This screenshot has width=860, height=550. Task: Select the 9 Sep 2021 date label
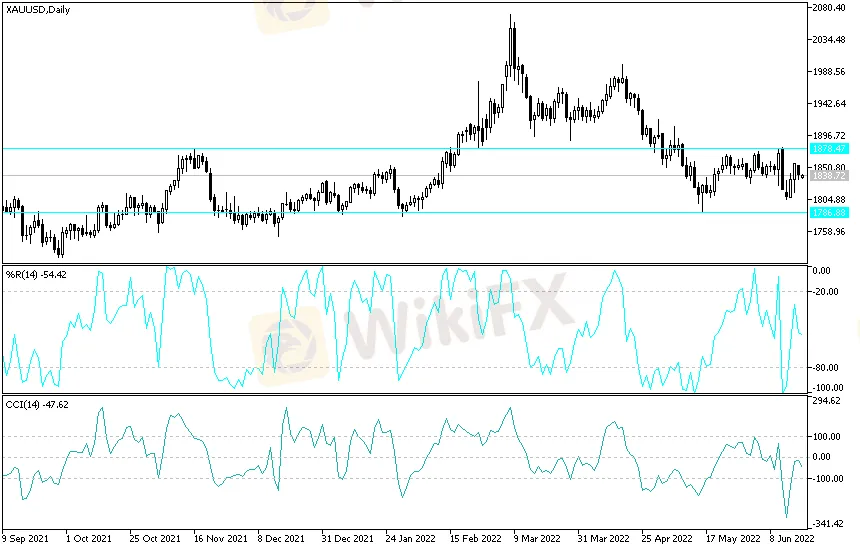[x=26, y=537]
